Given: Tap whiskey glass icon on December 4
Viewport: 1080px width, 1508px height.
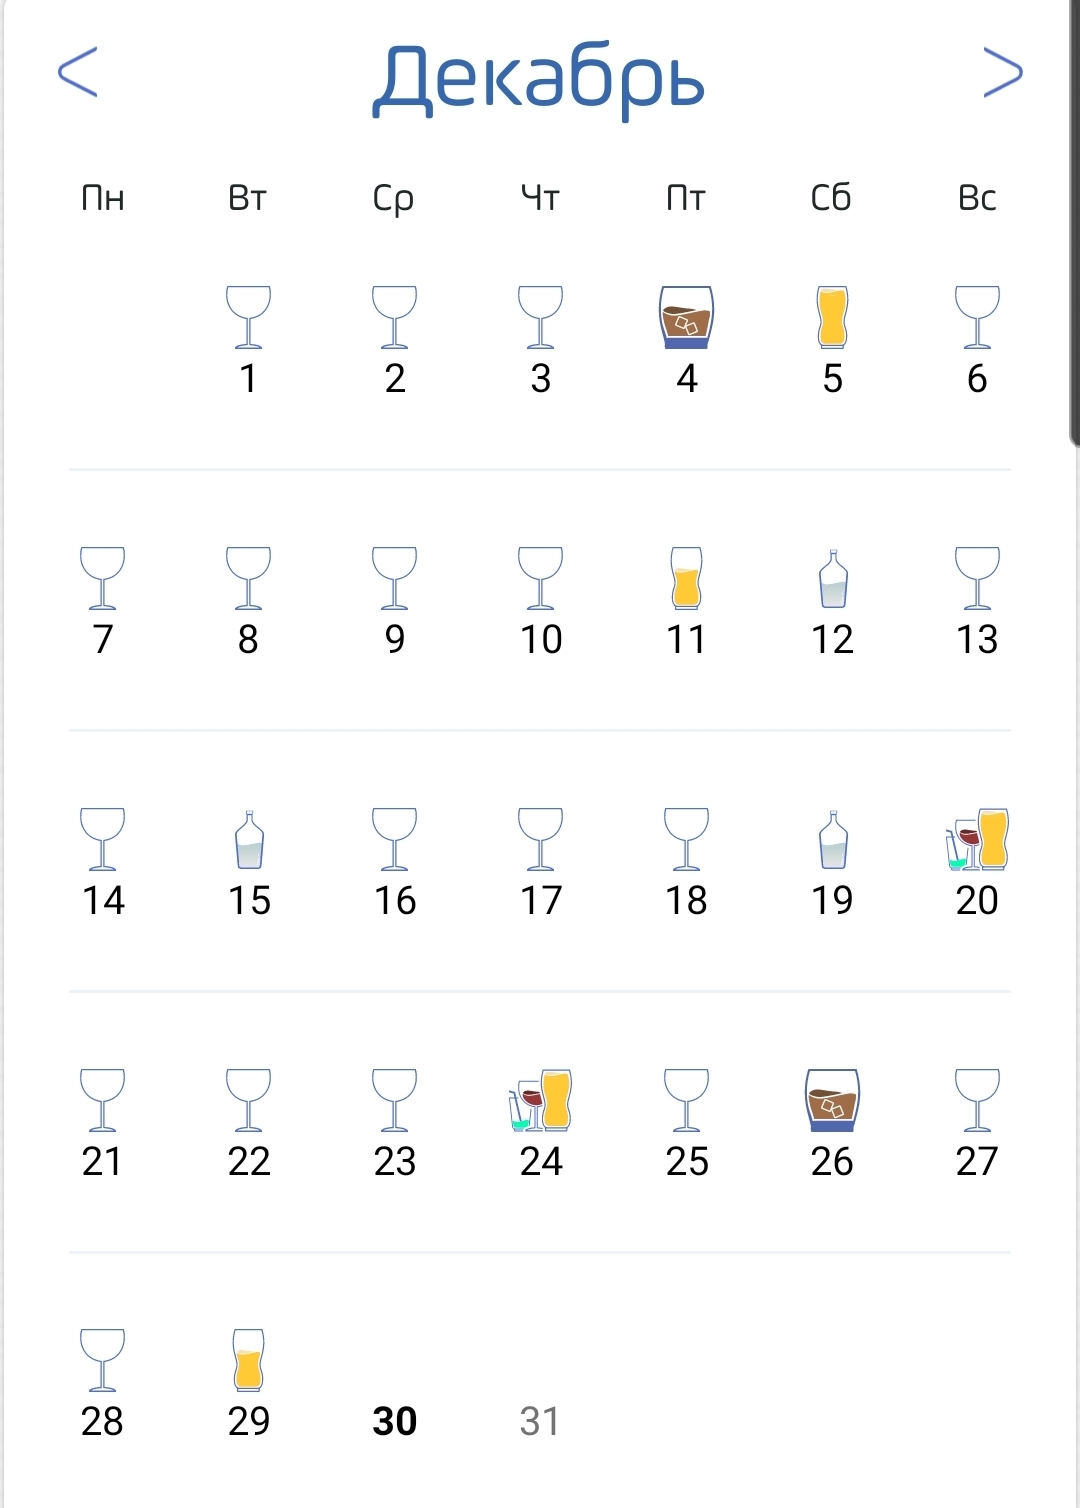Looking at the screenshot, I should click(x=686, y=317).
